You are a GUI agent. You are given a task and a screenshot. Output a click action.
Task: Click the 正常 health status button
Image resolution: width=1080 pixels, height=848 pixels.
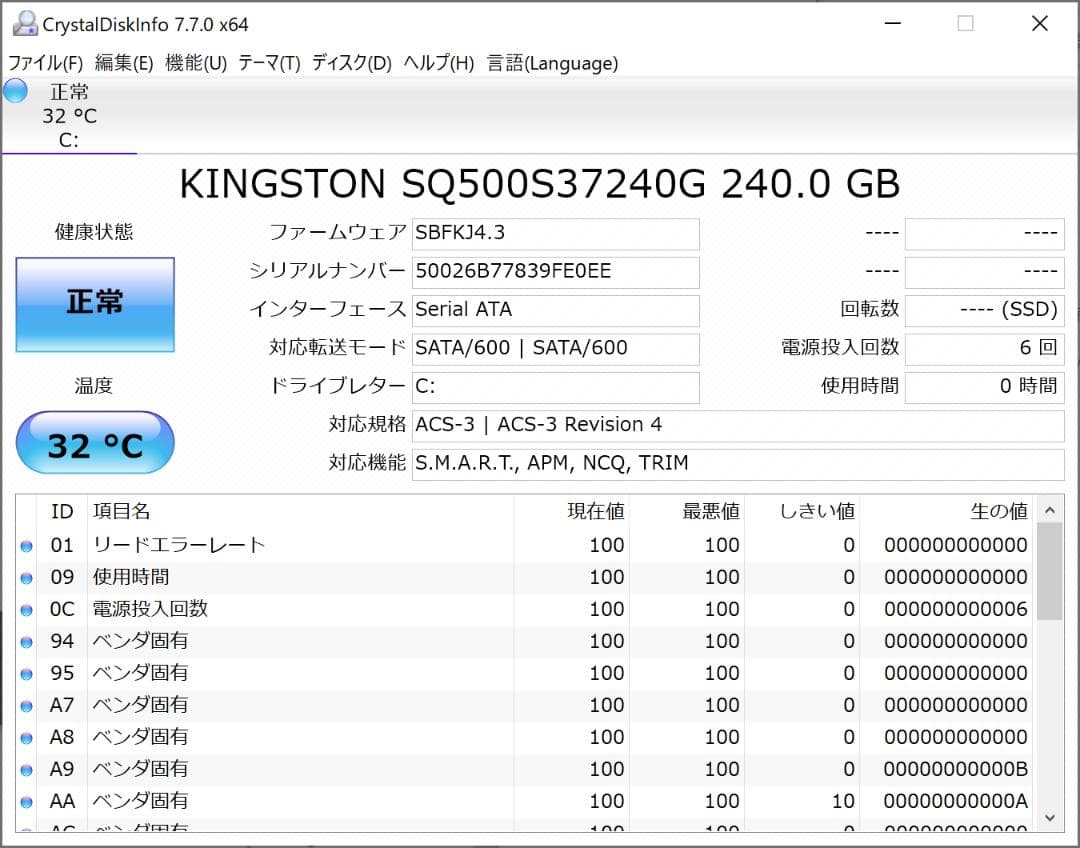[x=95, y=305]
